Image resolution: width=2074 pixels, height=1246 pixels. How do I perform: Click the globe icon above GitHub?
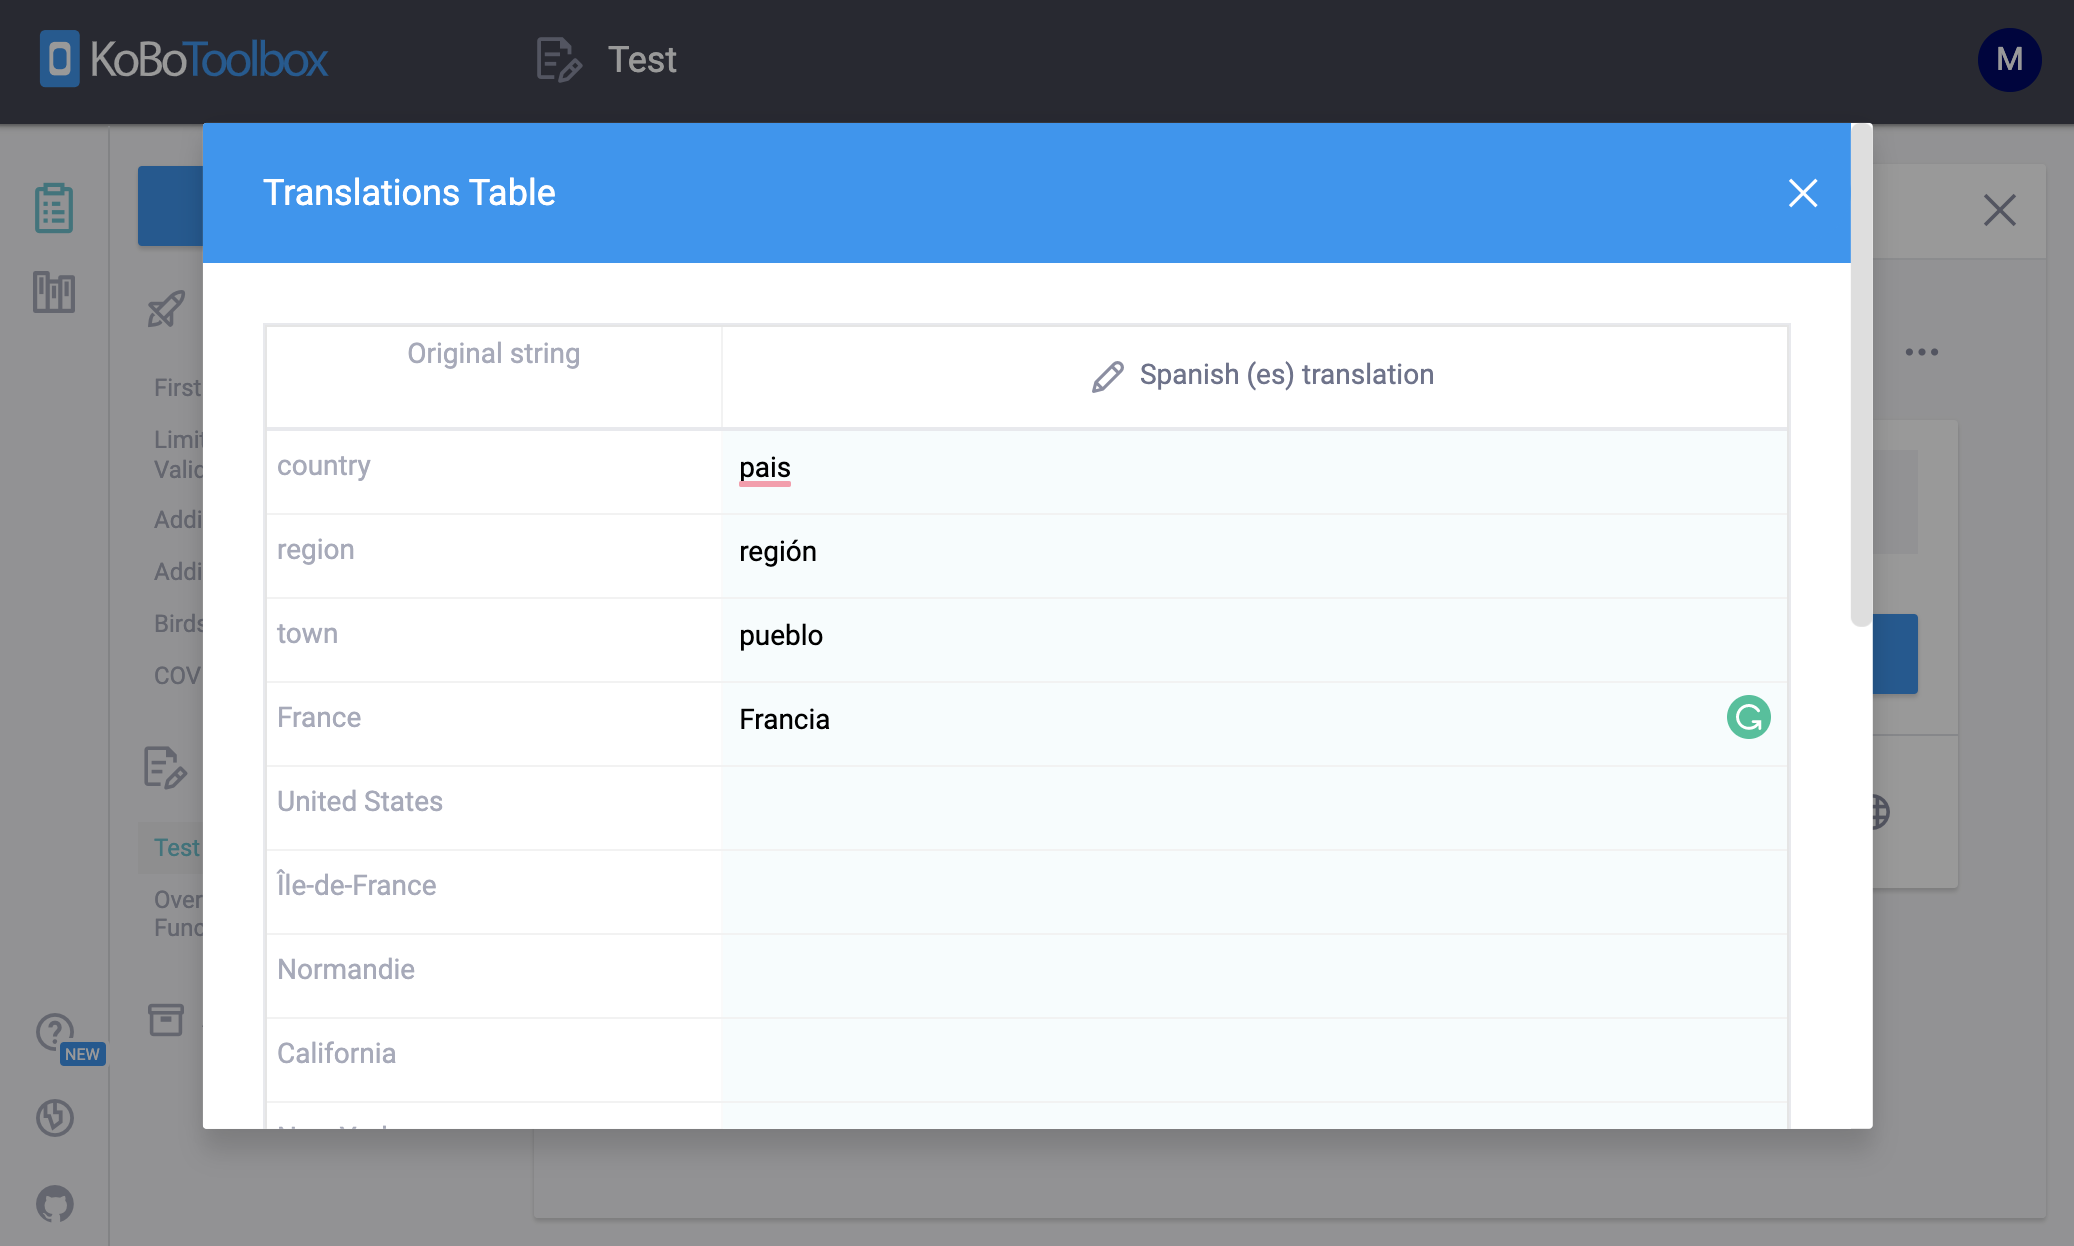[x=55, y=1117]
